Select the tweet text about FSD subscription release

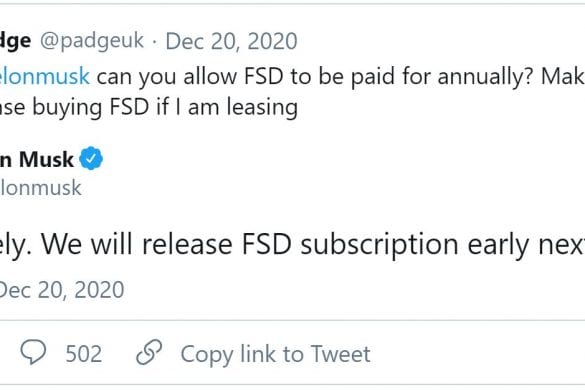(x=292, y=245)
